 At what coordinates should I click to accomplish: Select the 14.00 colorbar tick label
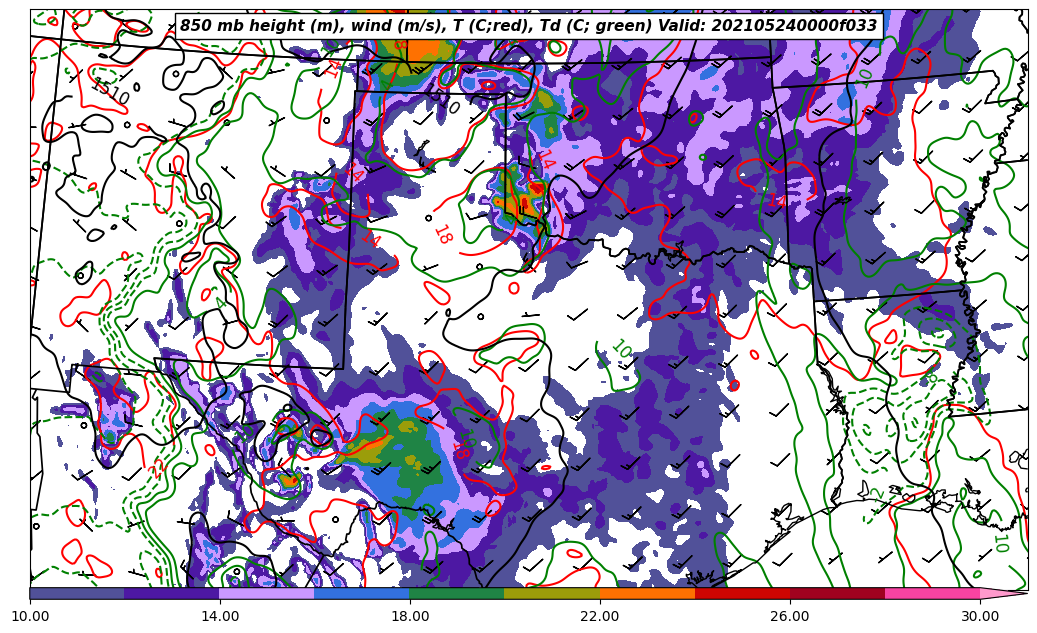pyautogui.click(x=220, y=616)
